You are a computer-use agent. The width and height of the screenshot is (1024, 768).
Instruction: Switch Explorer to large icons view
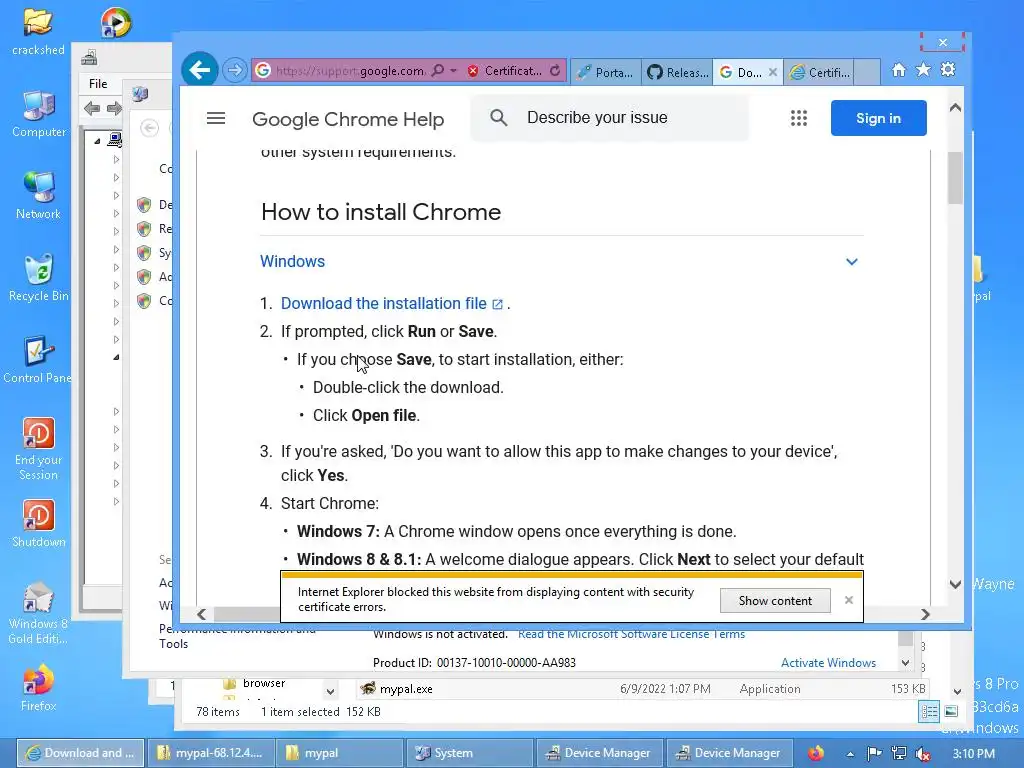click(x=951, y=711)
